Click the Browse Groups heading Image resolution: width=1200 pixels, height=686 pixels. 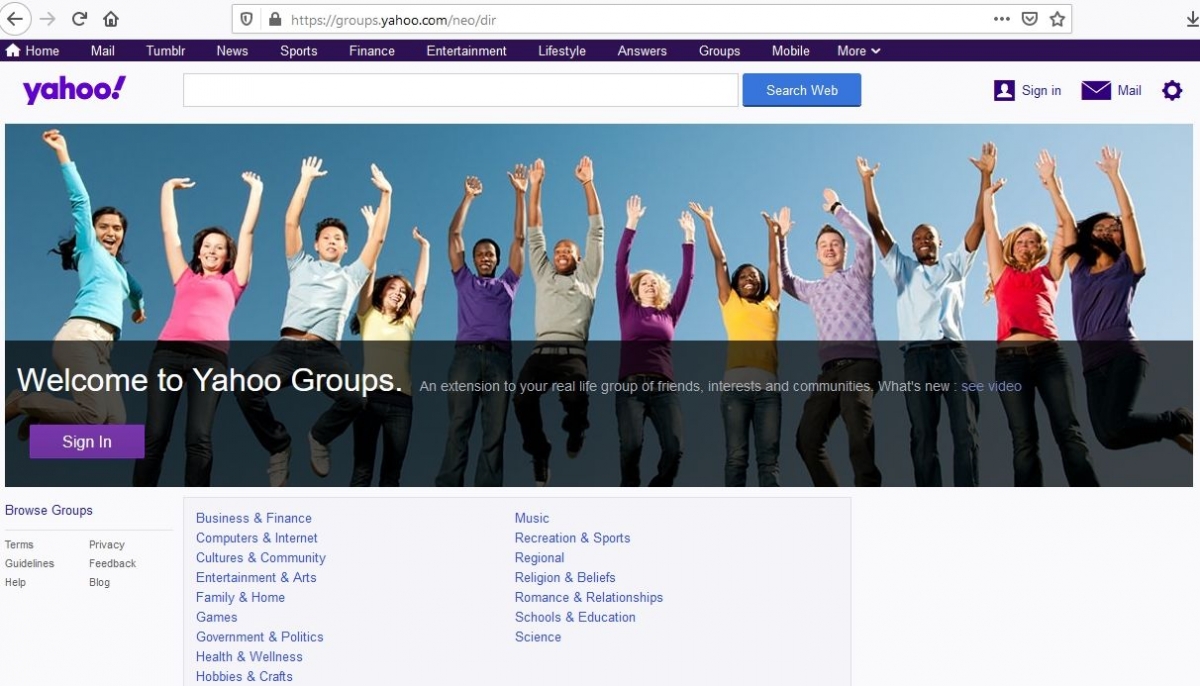click(49, 510)
